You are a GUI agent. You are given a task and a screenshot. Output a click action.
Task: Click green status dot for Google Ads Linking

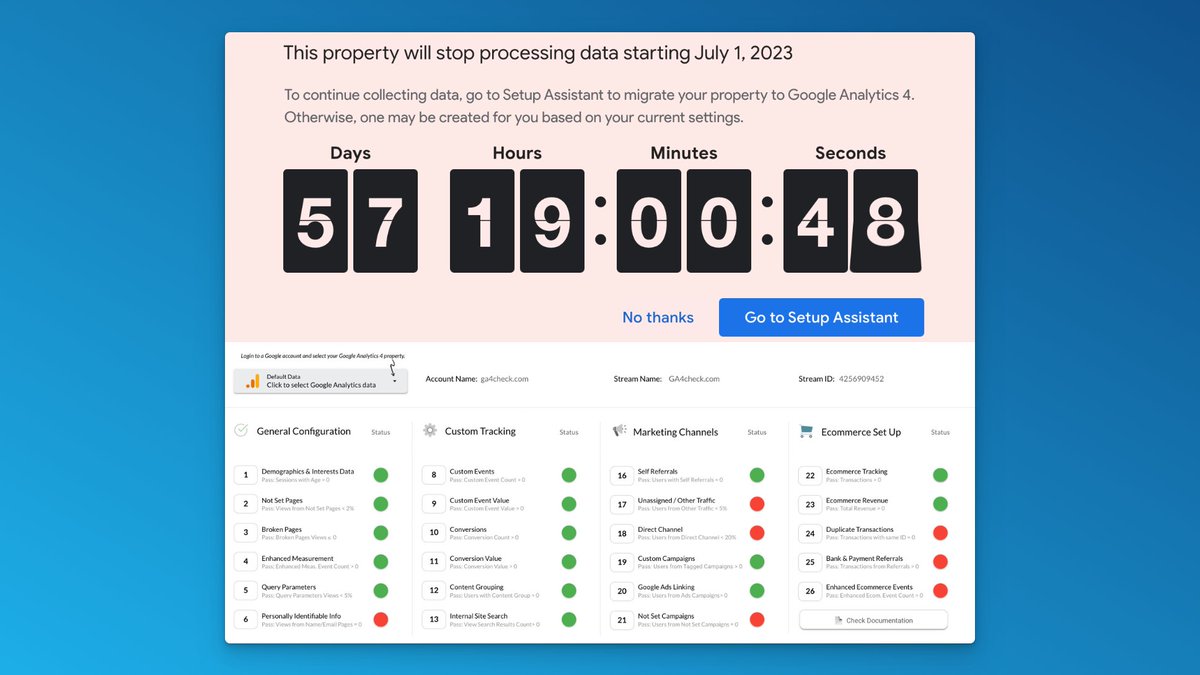757,591
